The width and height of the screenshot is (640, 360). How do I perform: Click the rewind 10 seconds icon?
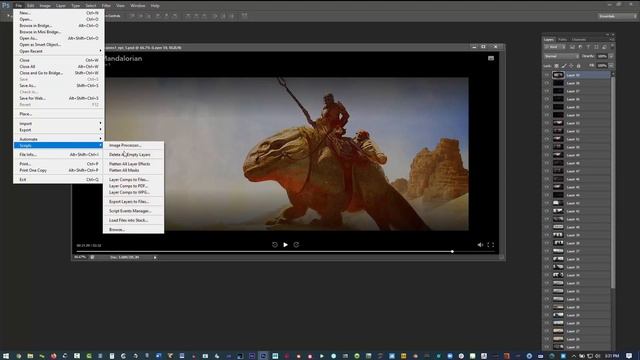coord(275,244)
